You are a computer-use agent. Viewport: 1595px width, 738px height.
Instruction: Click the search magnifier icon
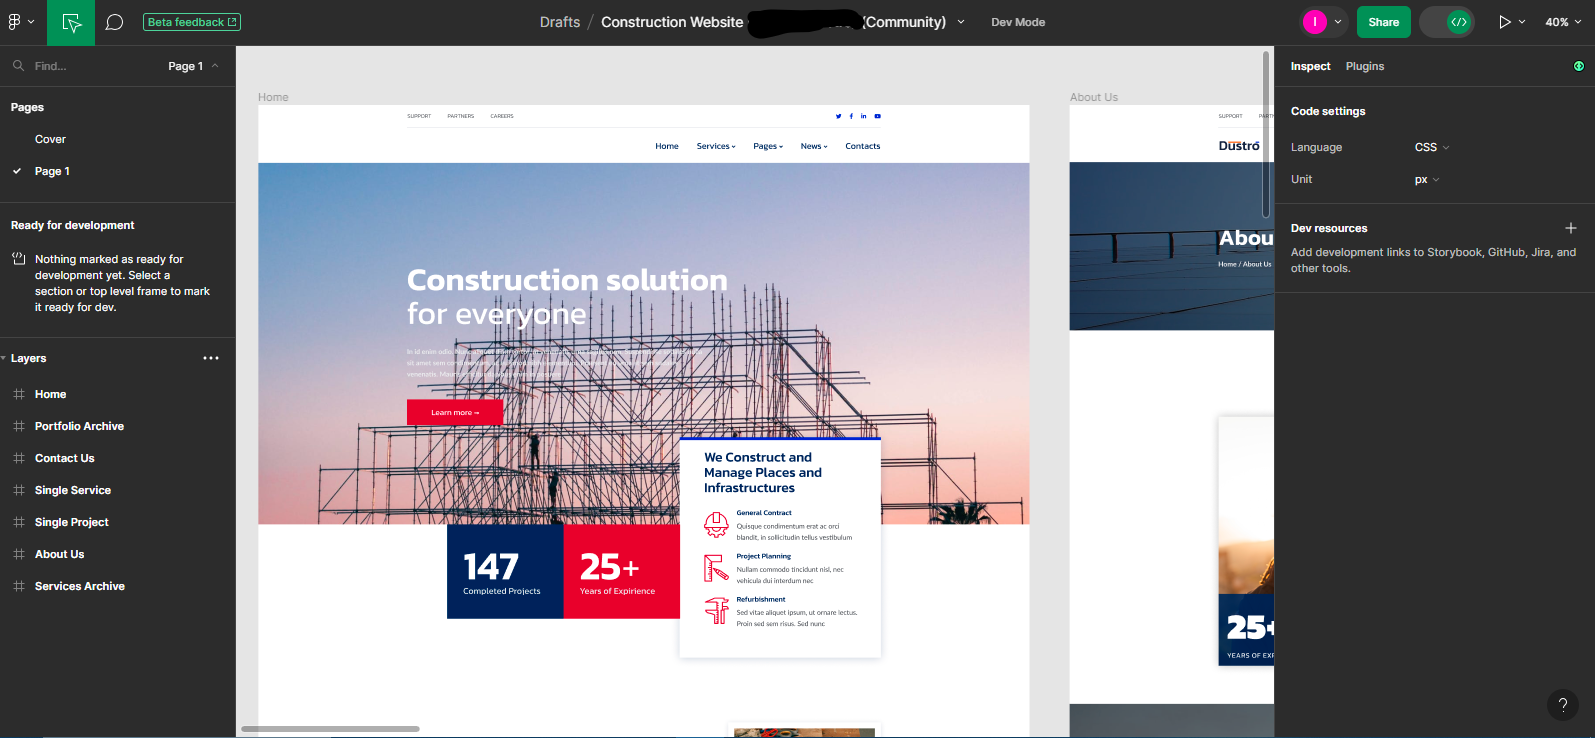pyautogui.click(x=18, y=66)
